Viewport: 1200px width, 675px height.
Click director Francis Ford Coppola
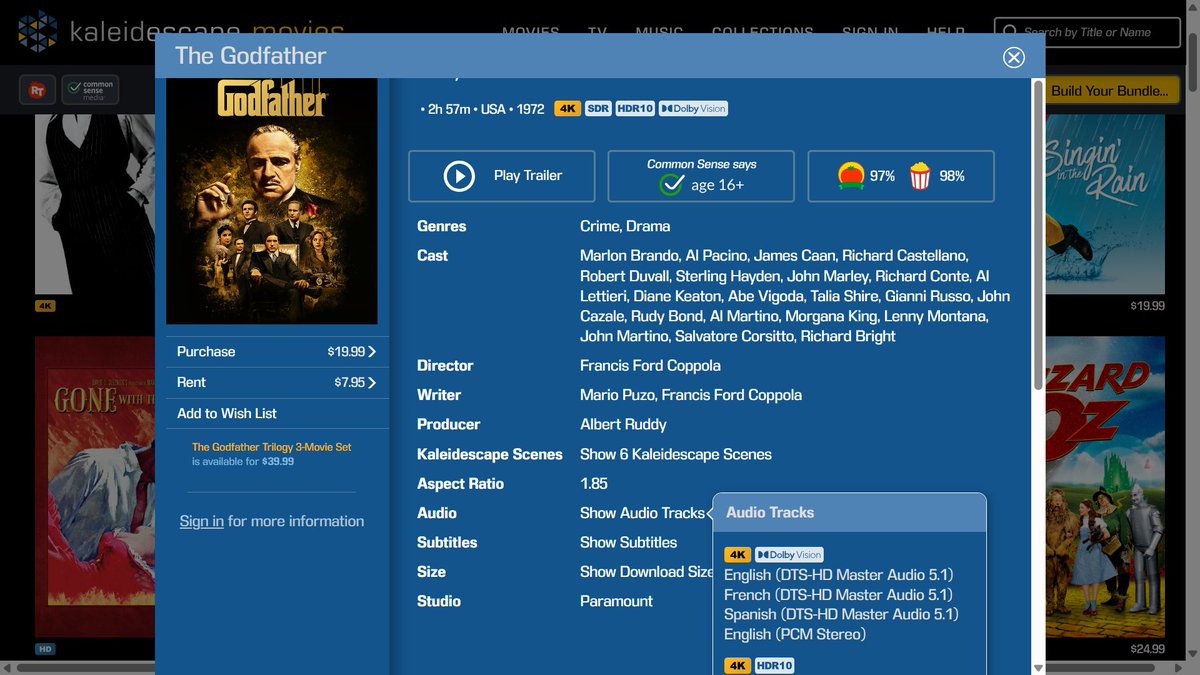coord(650,366)
